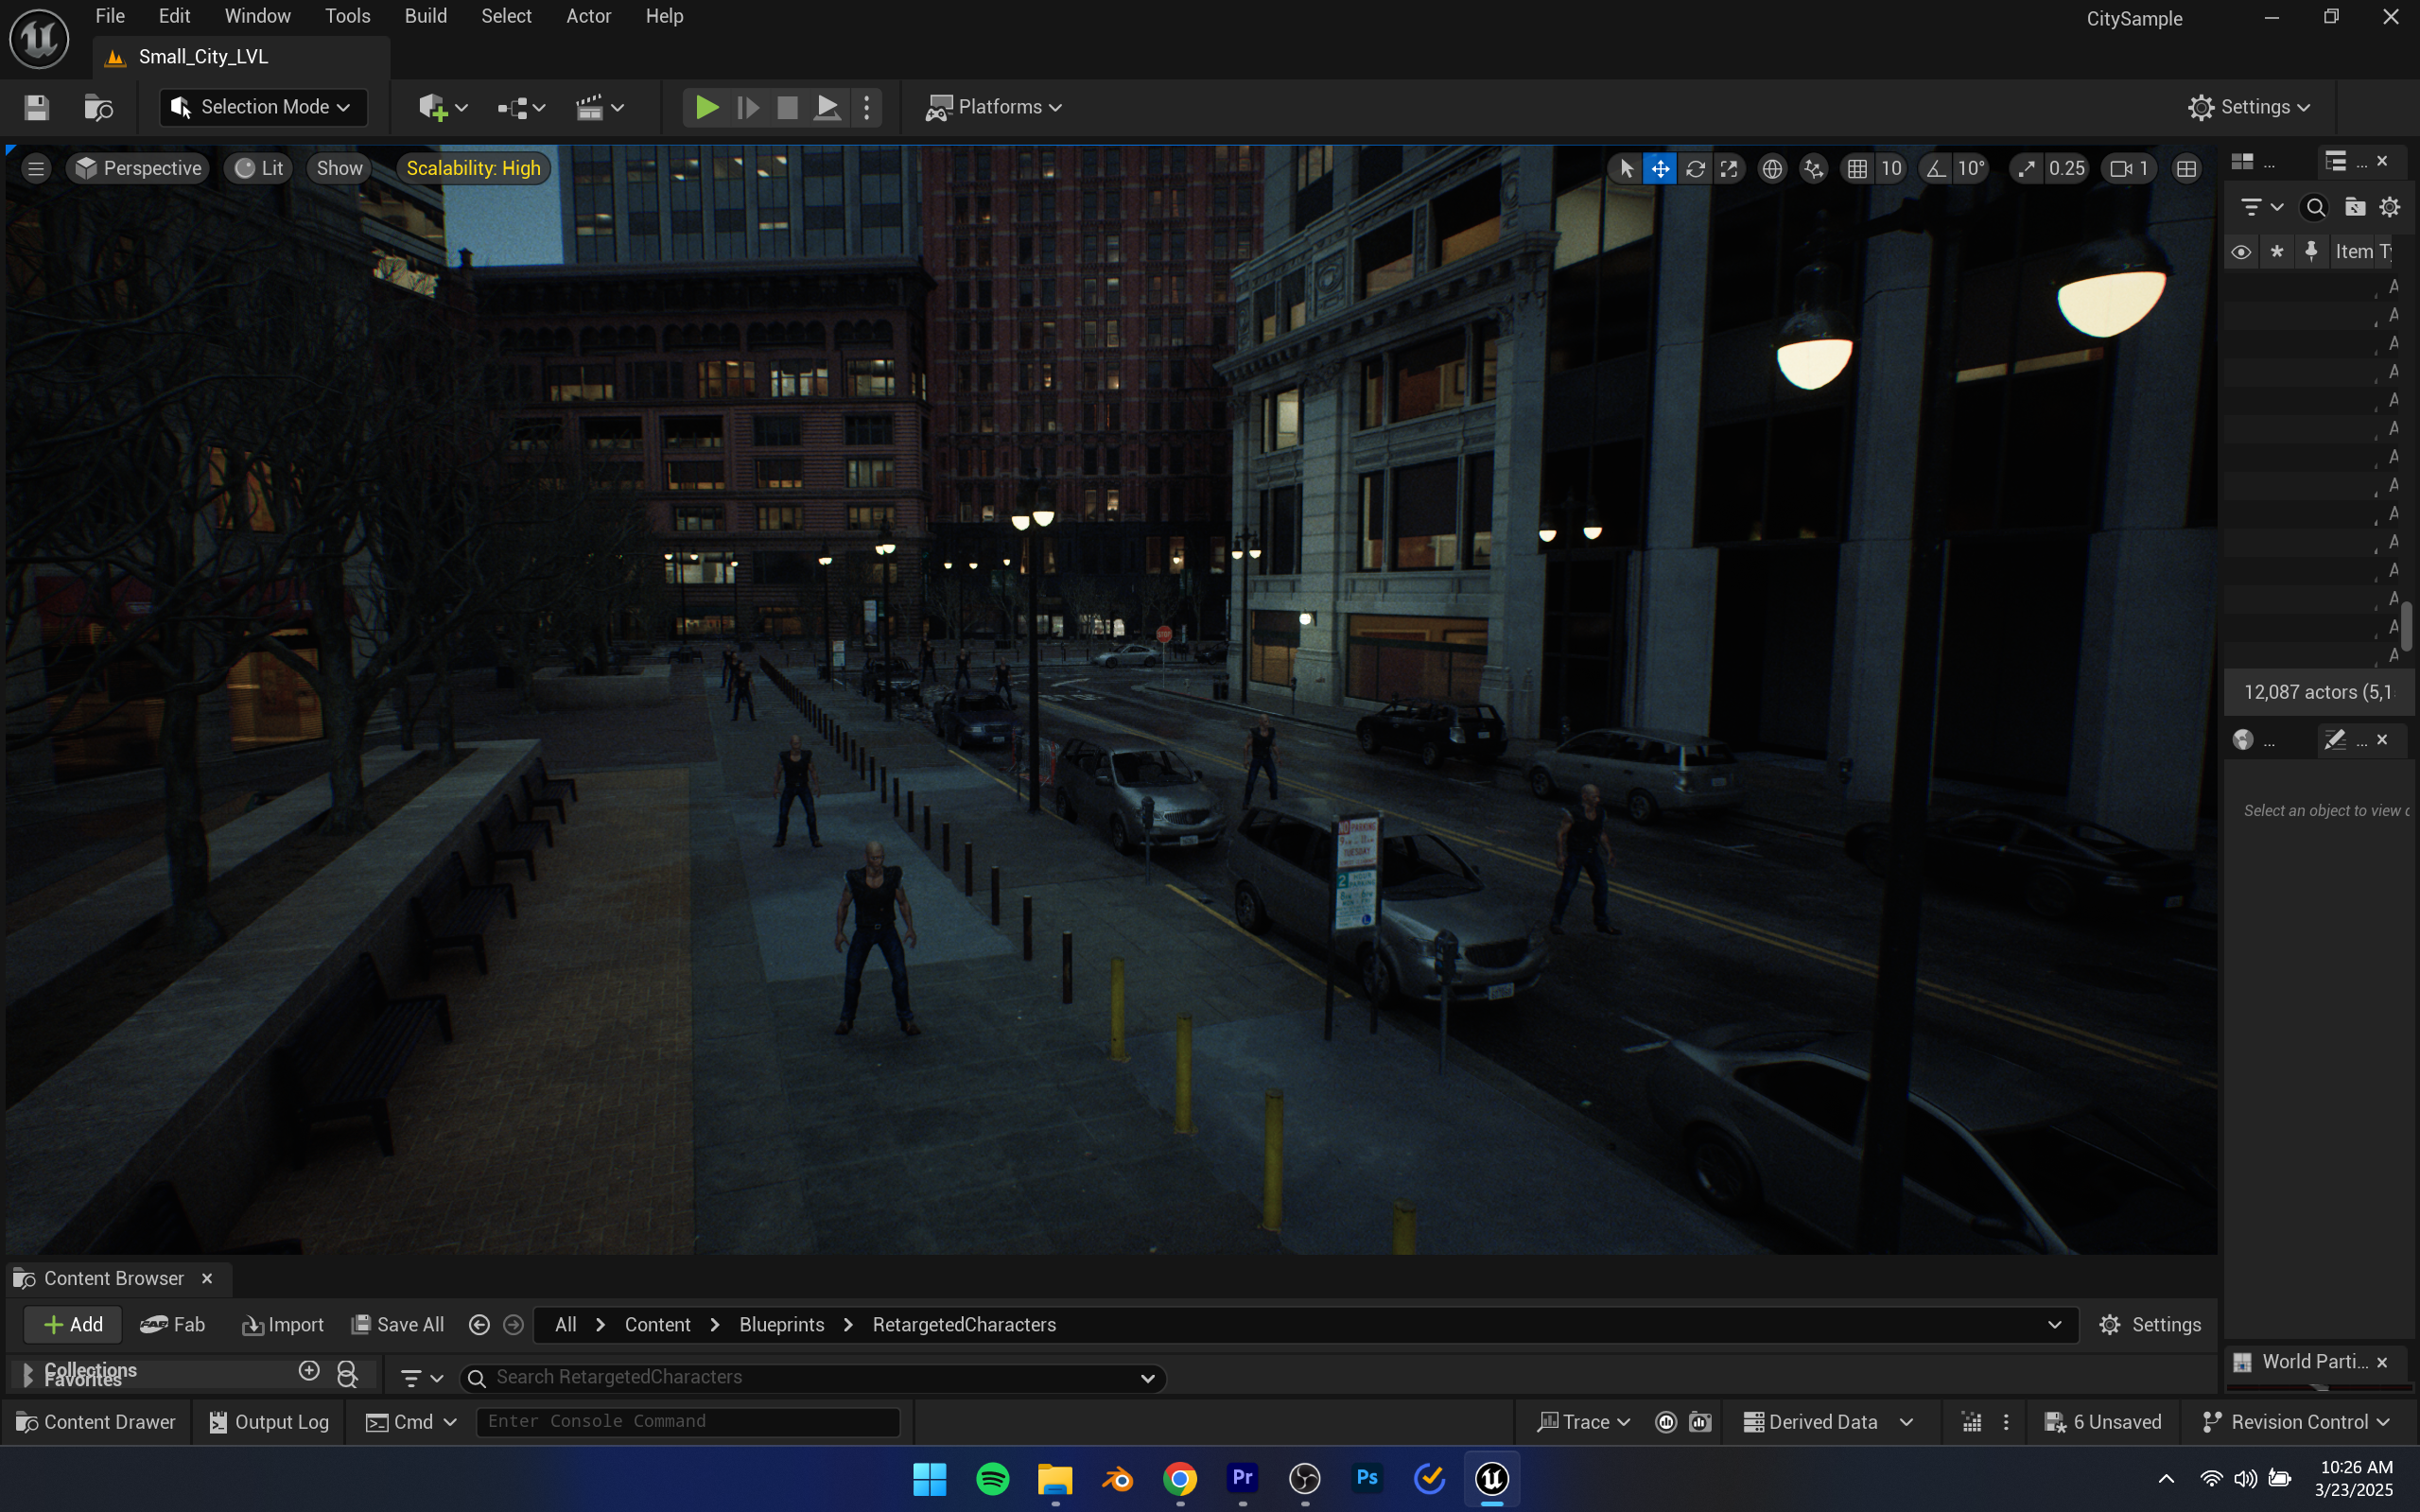Click the Import button in Content Browser
Viewport: 2420px width, 1512px height.
pyautogui.click(x=283, y=1324)
